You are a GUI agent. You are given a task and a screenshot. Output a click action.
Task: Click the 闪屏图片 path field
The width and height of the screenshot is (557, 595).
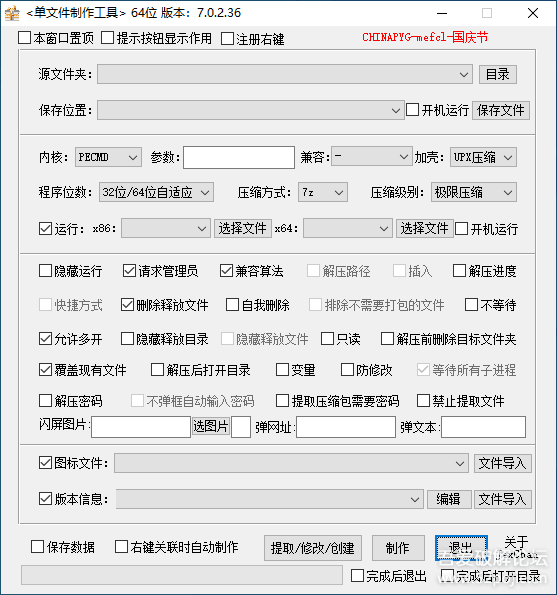pyautogui.click(x=141, y=427)
